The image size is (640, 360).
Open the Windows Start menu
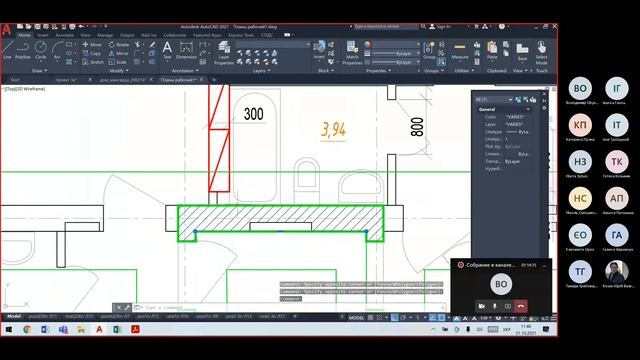(9, 329)
